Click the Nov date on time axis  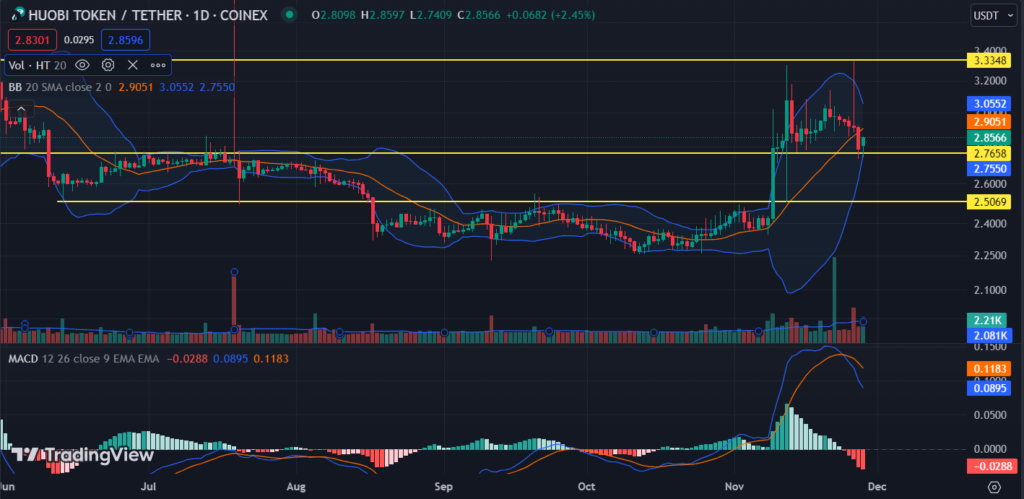(734, 487)
